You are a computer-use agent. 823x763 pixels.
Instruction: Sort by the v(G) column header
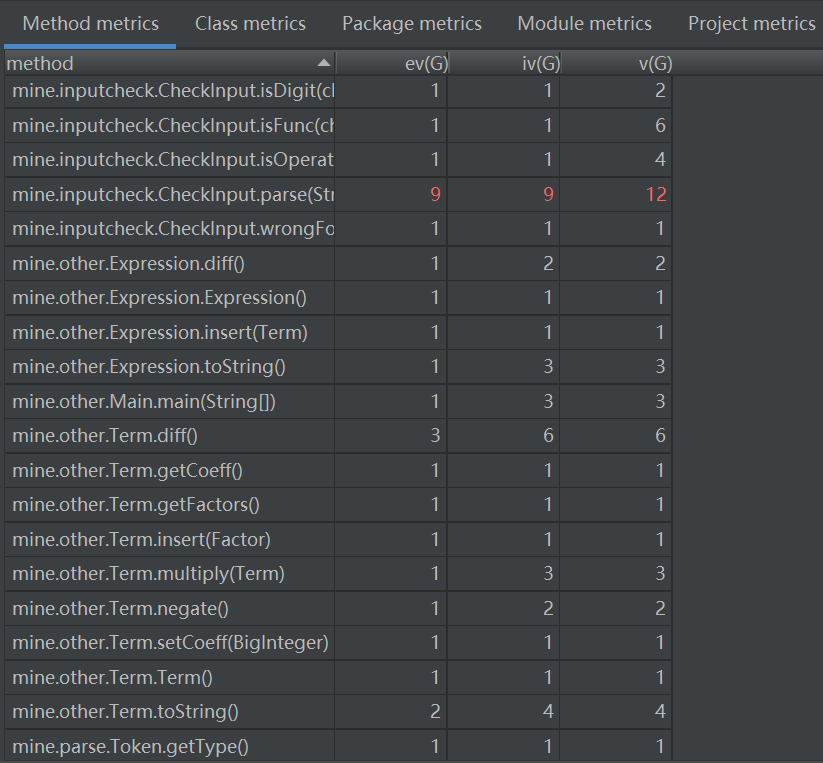click(617, 63)
